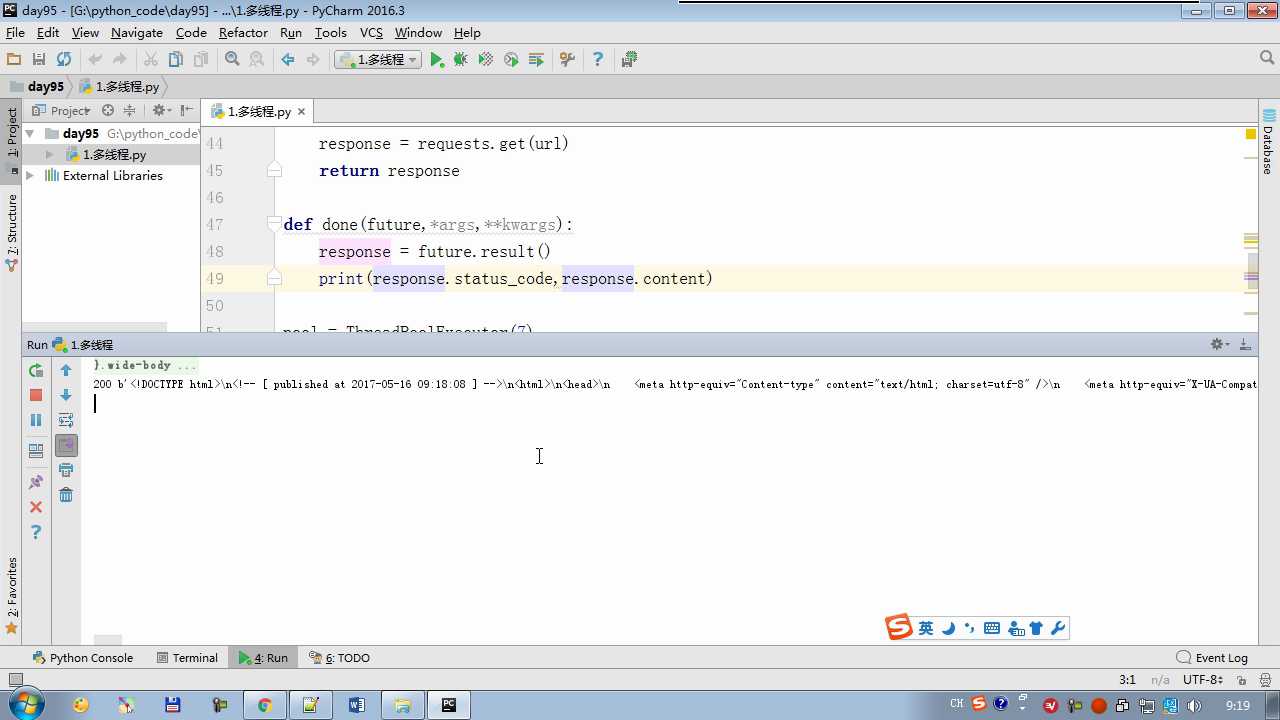Click the Search Everywhere magnifier at top right
The image size is (1280, 720).
click(1267, 59)
